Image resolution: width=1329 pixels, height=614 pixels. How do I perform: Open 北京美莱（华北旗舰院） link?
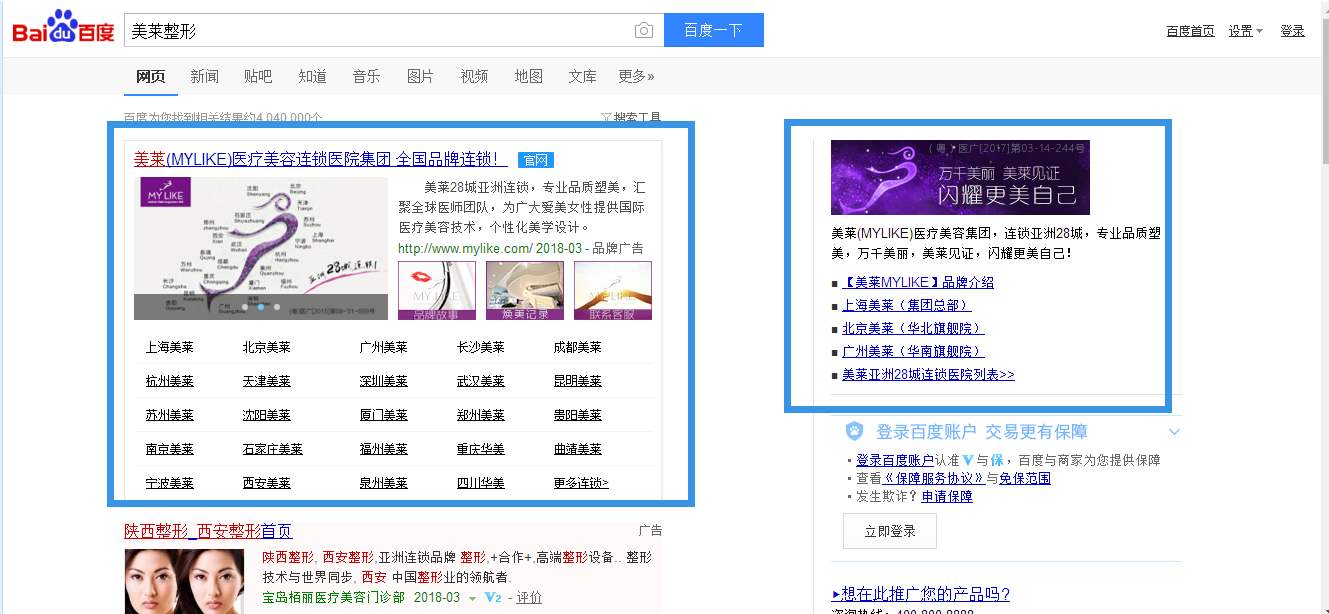point(913,328)
